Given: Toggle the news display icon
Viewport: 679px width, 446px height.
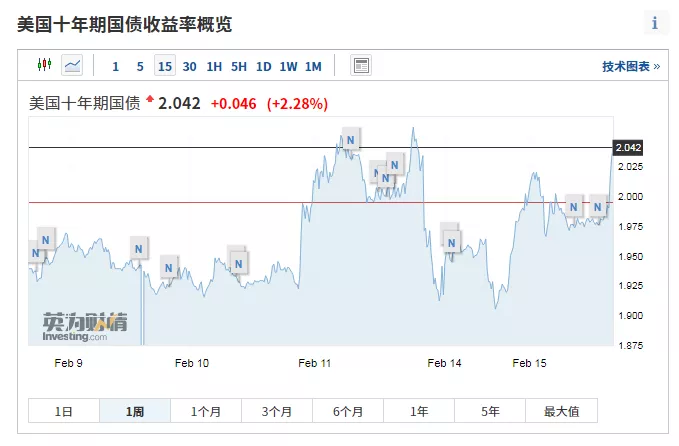Looking at the screenshot, I should click(x=361, y=66).
